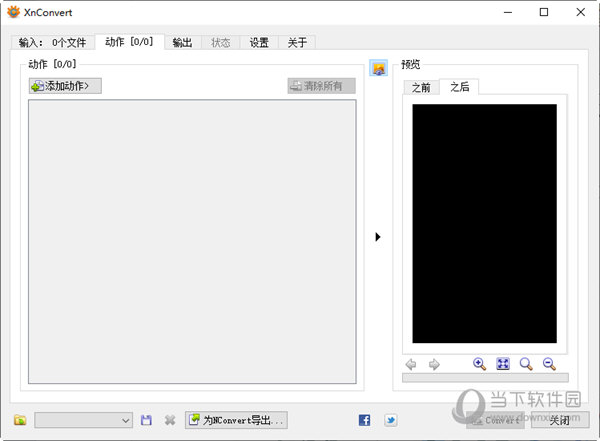
Task: Click the preview progress bar
Action: (485, 378)
